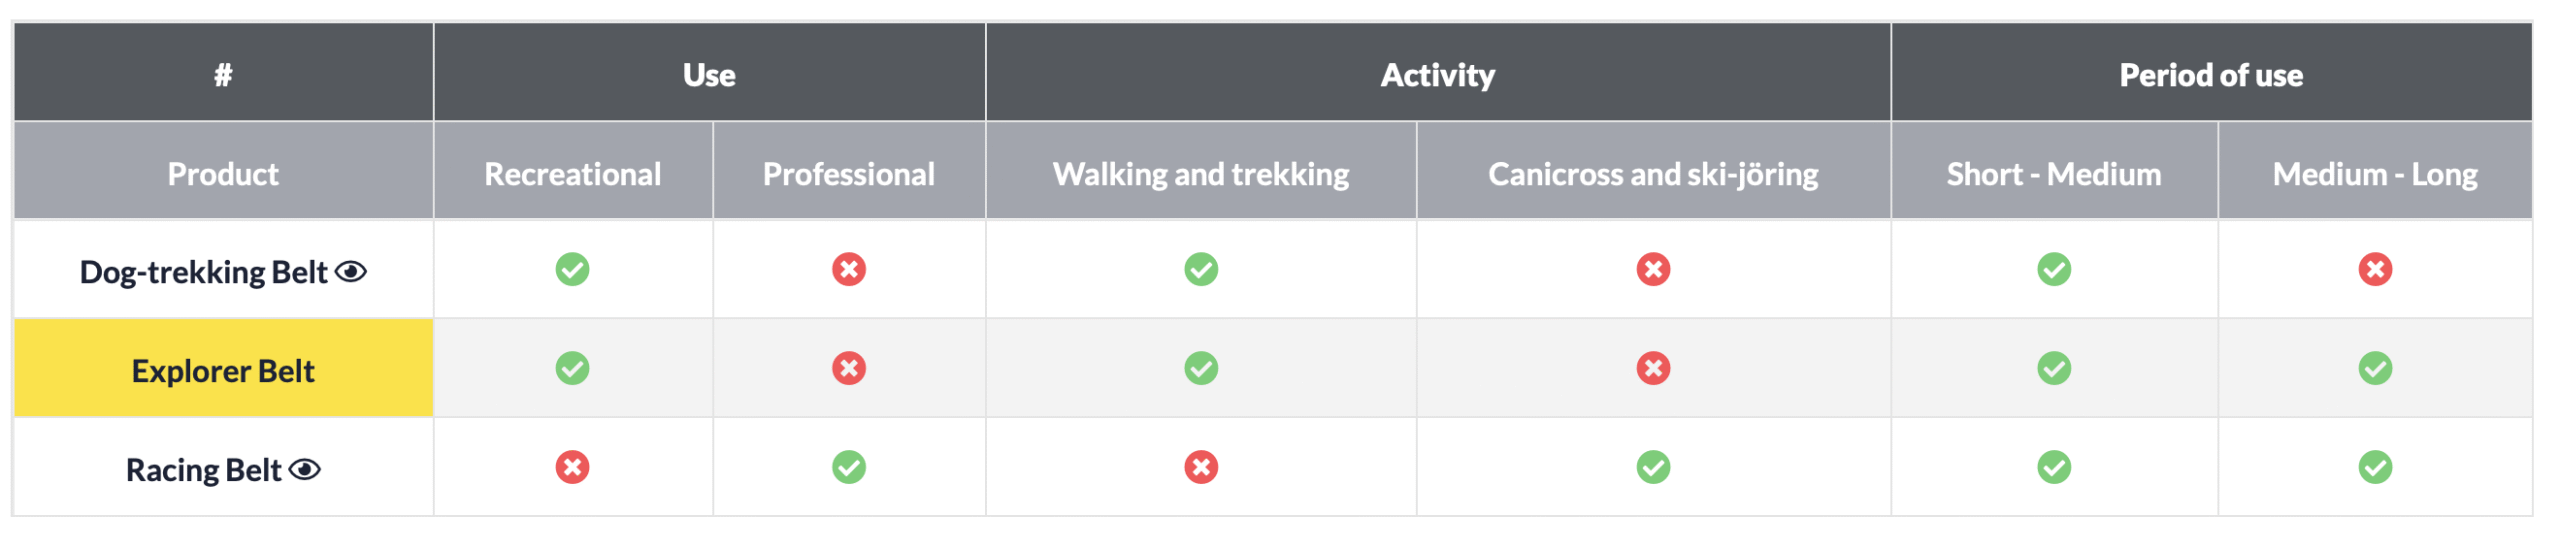This screenshot has width=2560, height=549.
Task: Click Explorer Belt's green Medium - Long checkmark
Action: point(2375,368)
